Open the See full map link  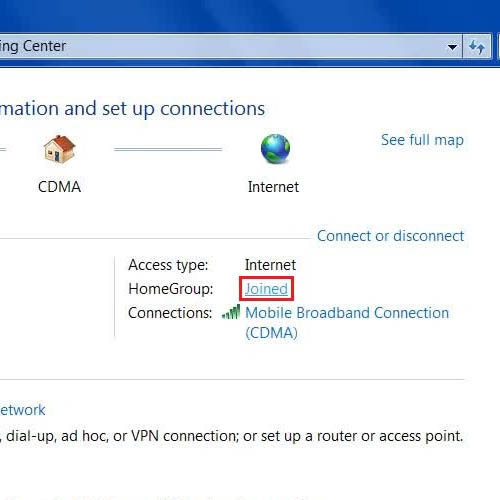[x=422, y=140]
